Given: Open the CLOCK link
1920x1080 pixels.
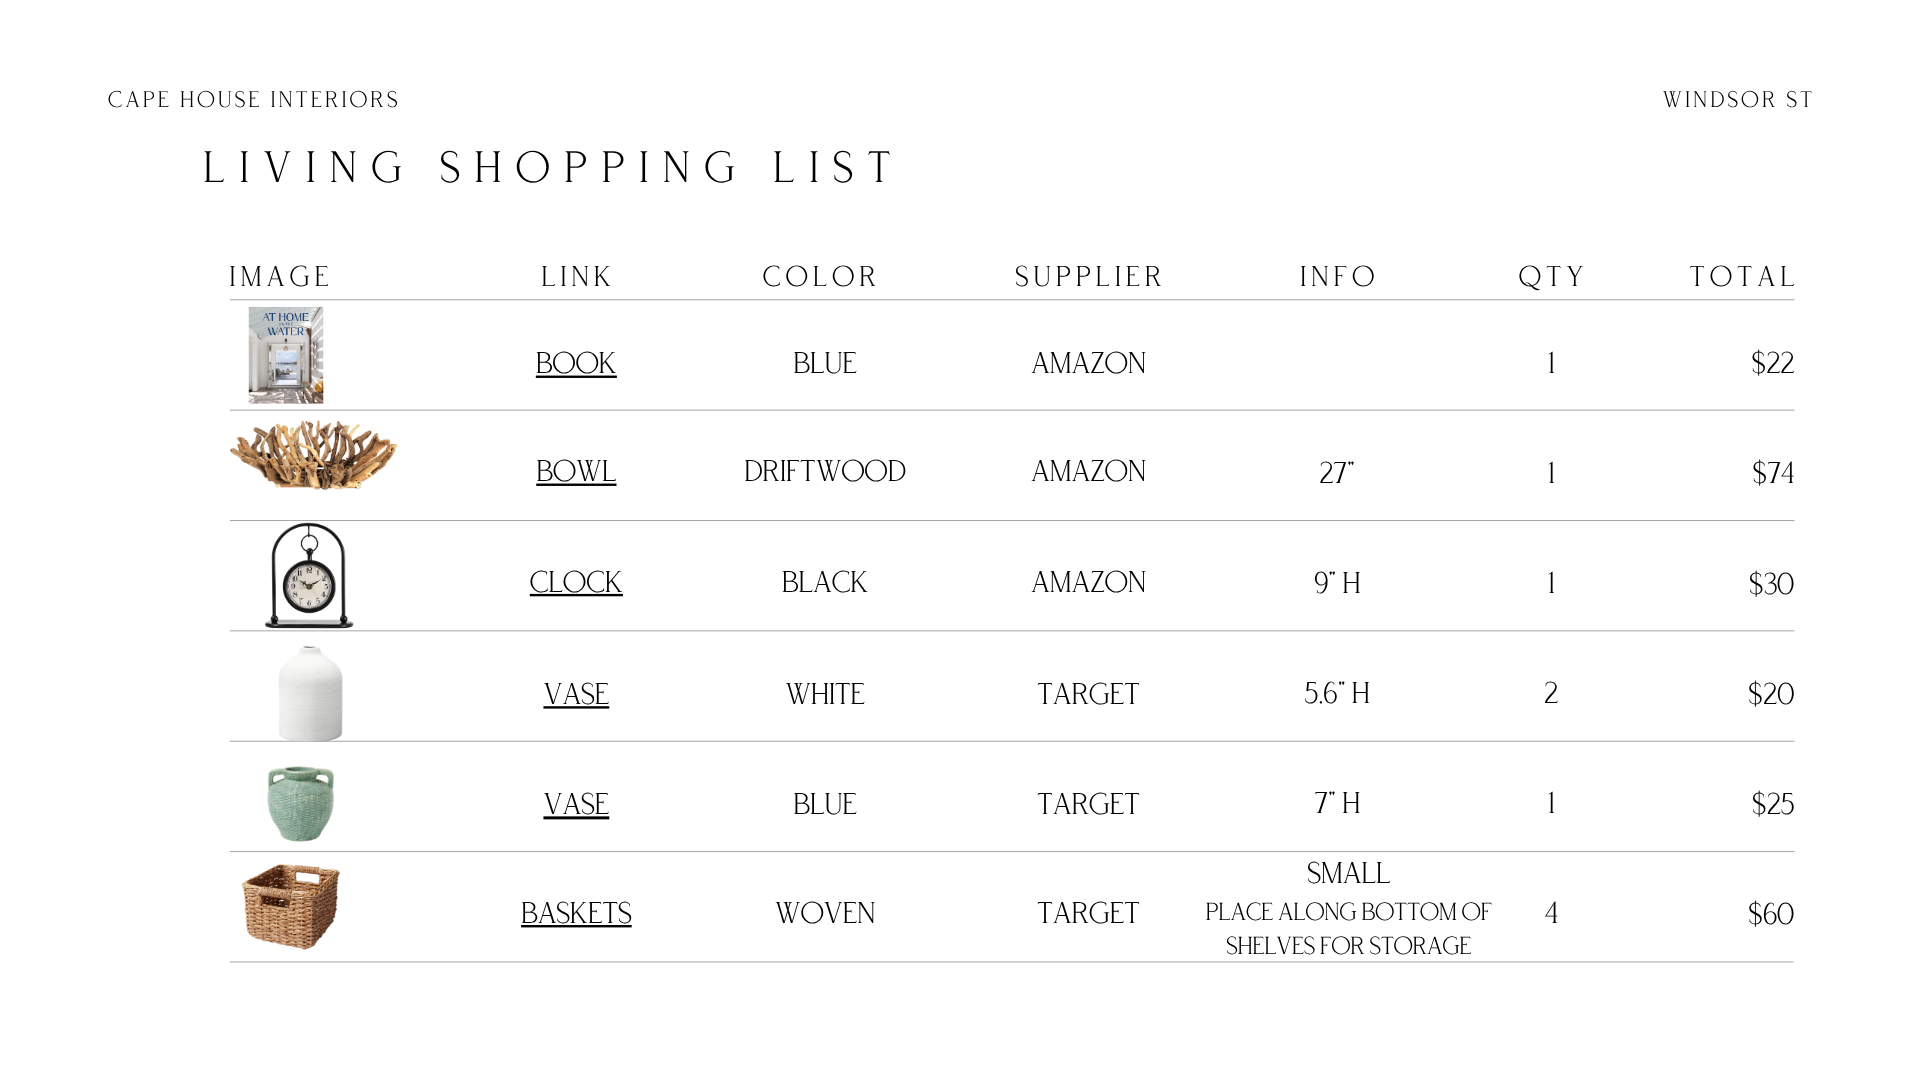Looking at the screenshot, I should (x=576, y=582).
